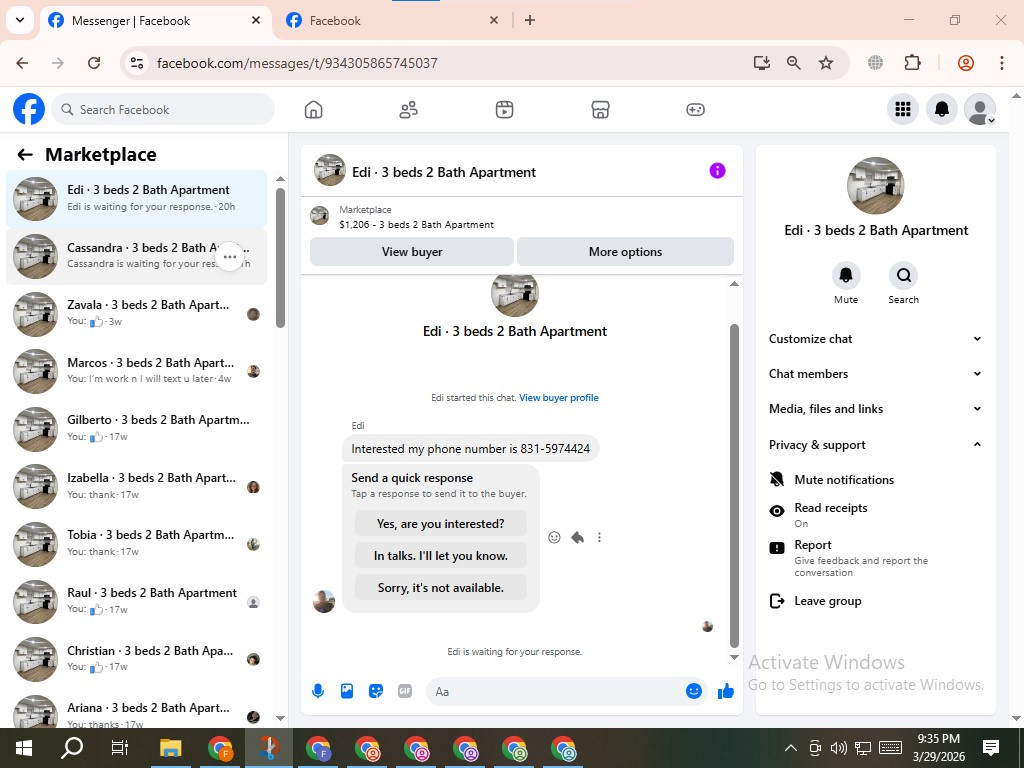Expand Chat members section
Screen dimensions: 1024x768
(874, 374)
